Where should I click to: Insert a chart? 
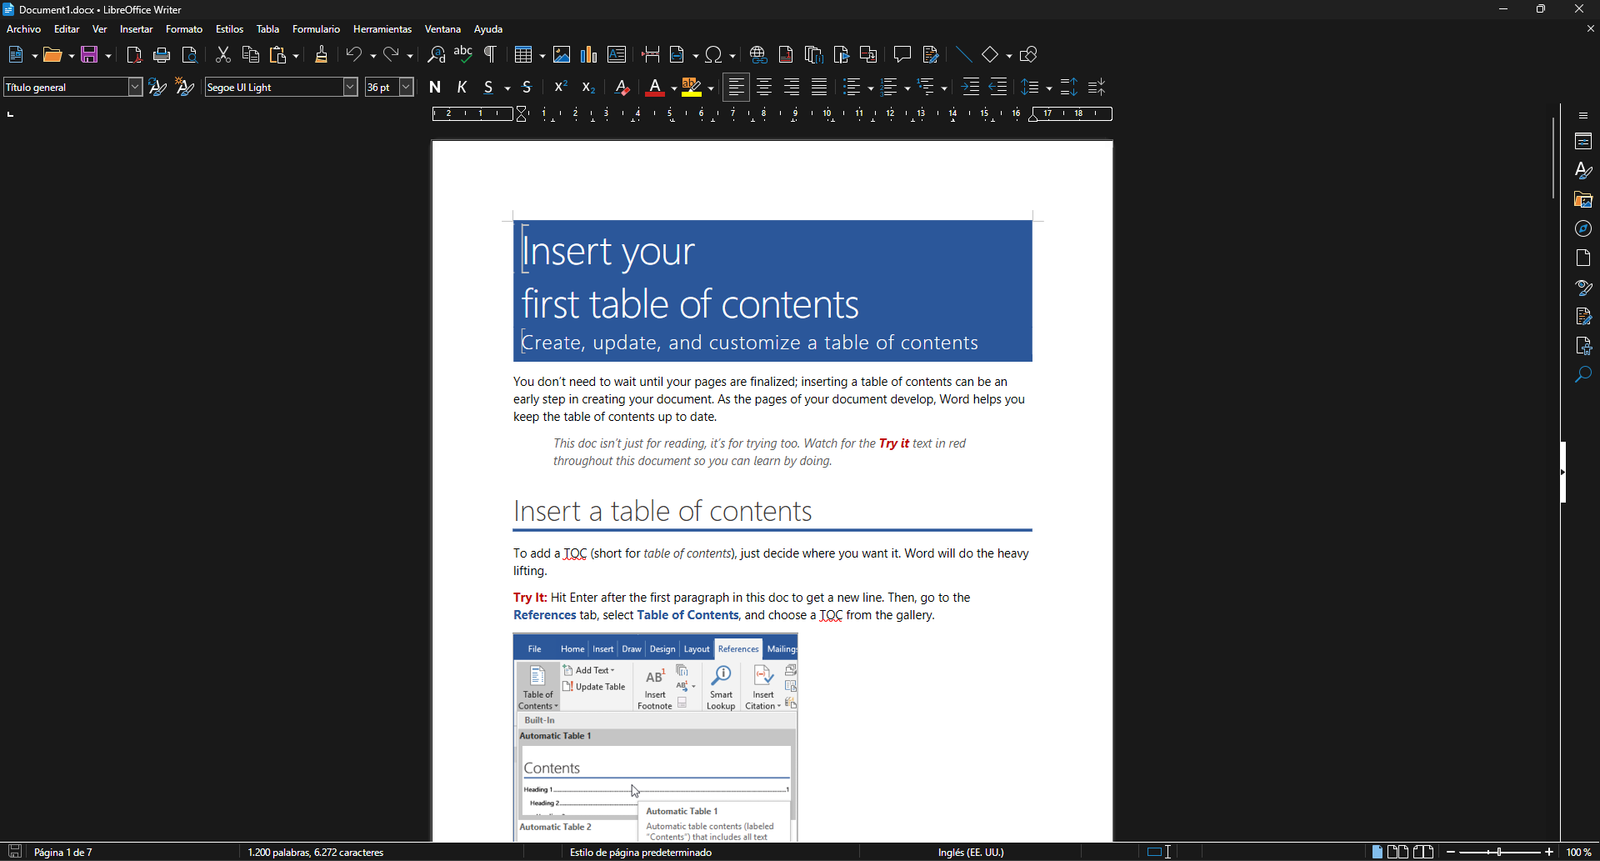[589, 55]
